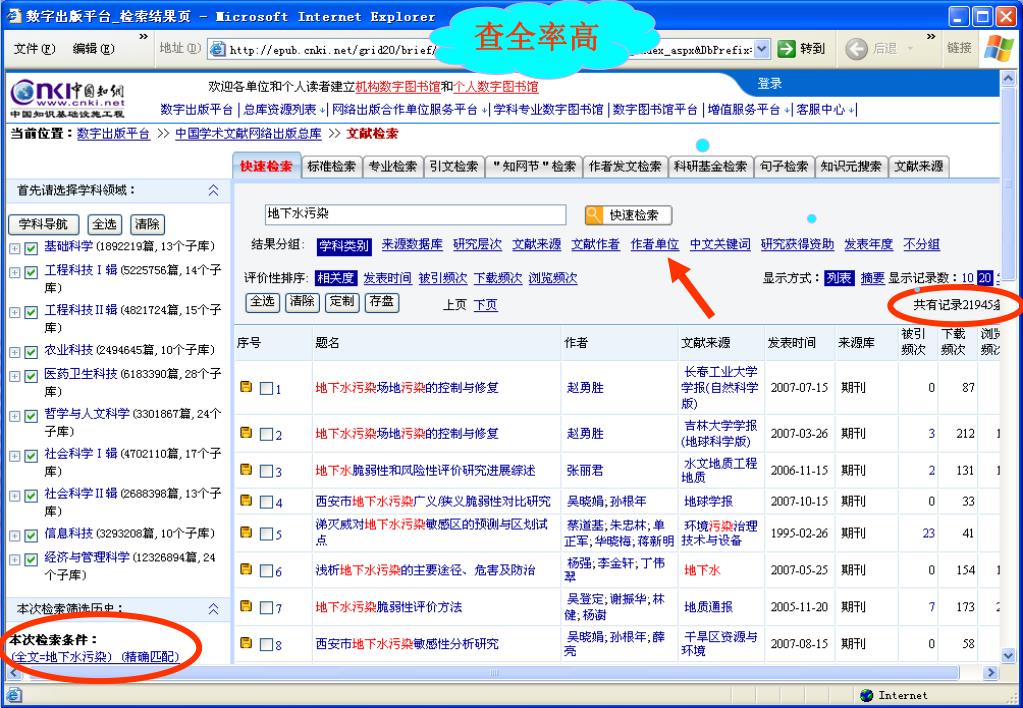This screenshot has height=708, width=1023.
Task: Click the vertical scrollbar down arrow
Action: [1007, 654]
